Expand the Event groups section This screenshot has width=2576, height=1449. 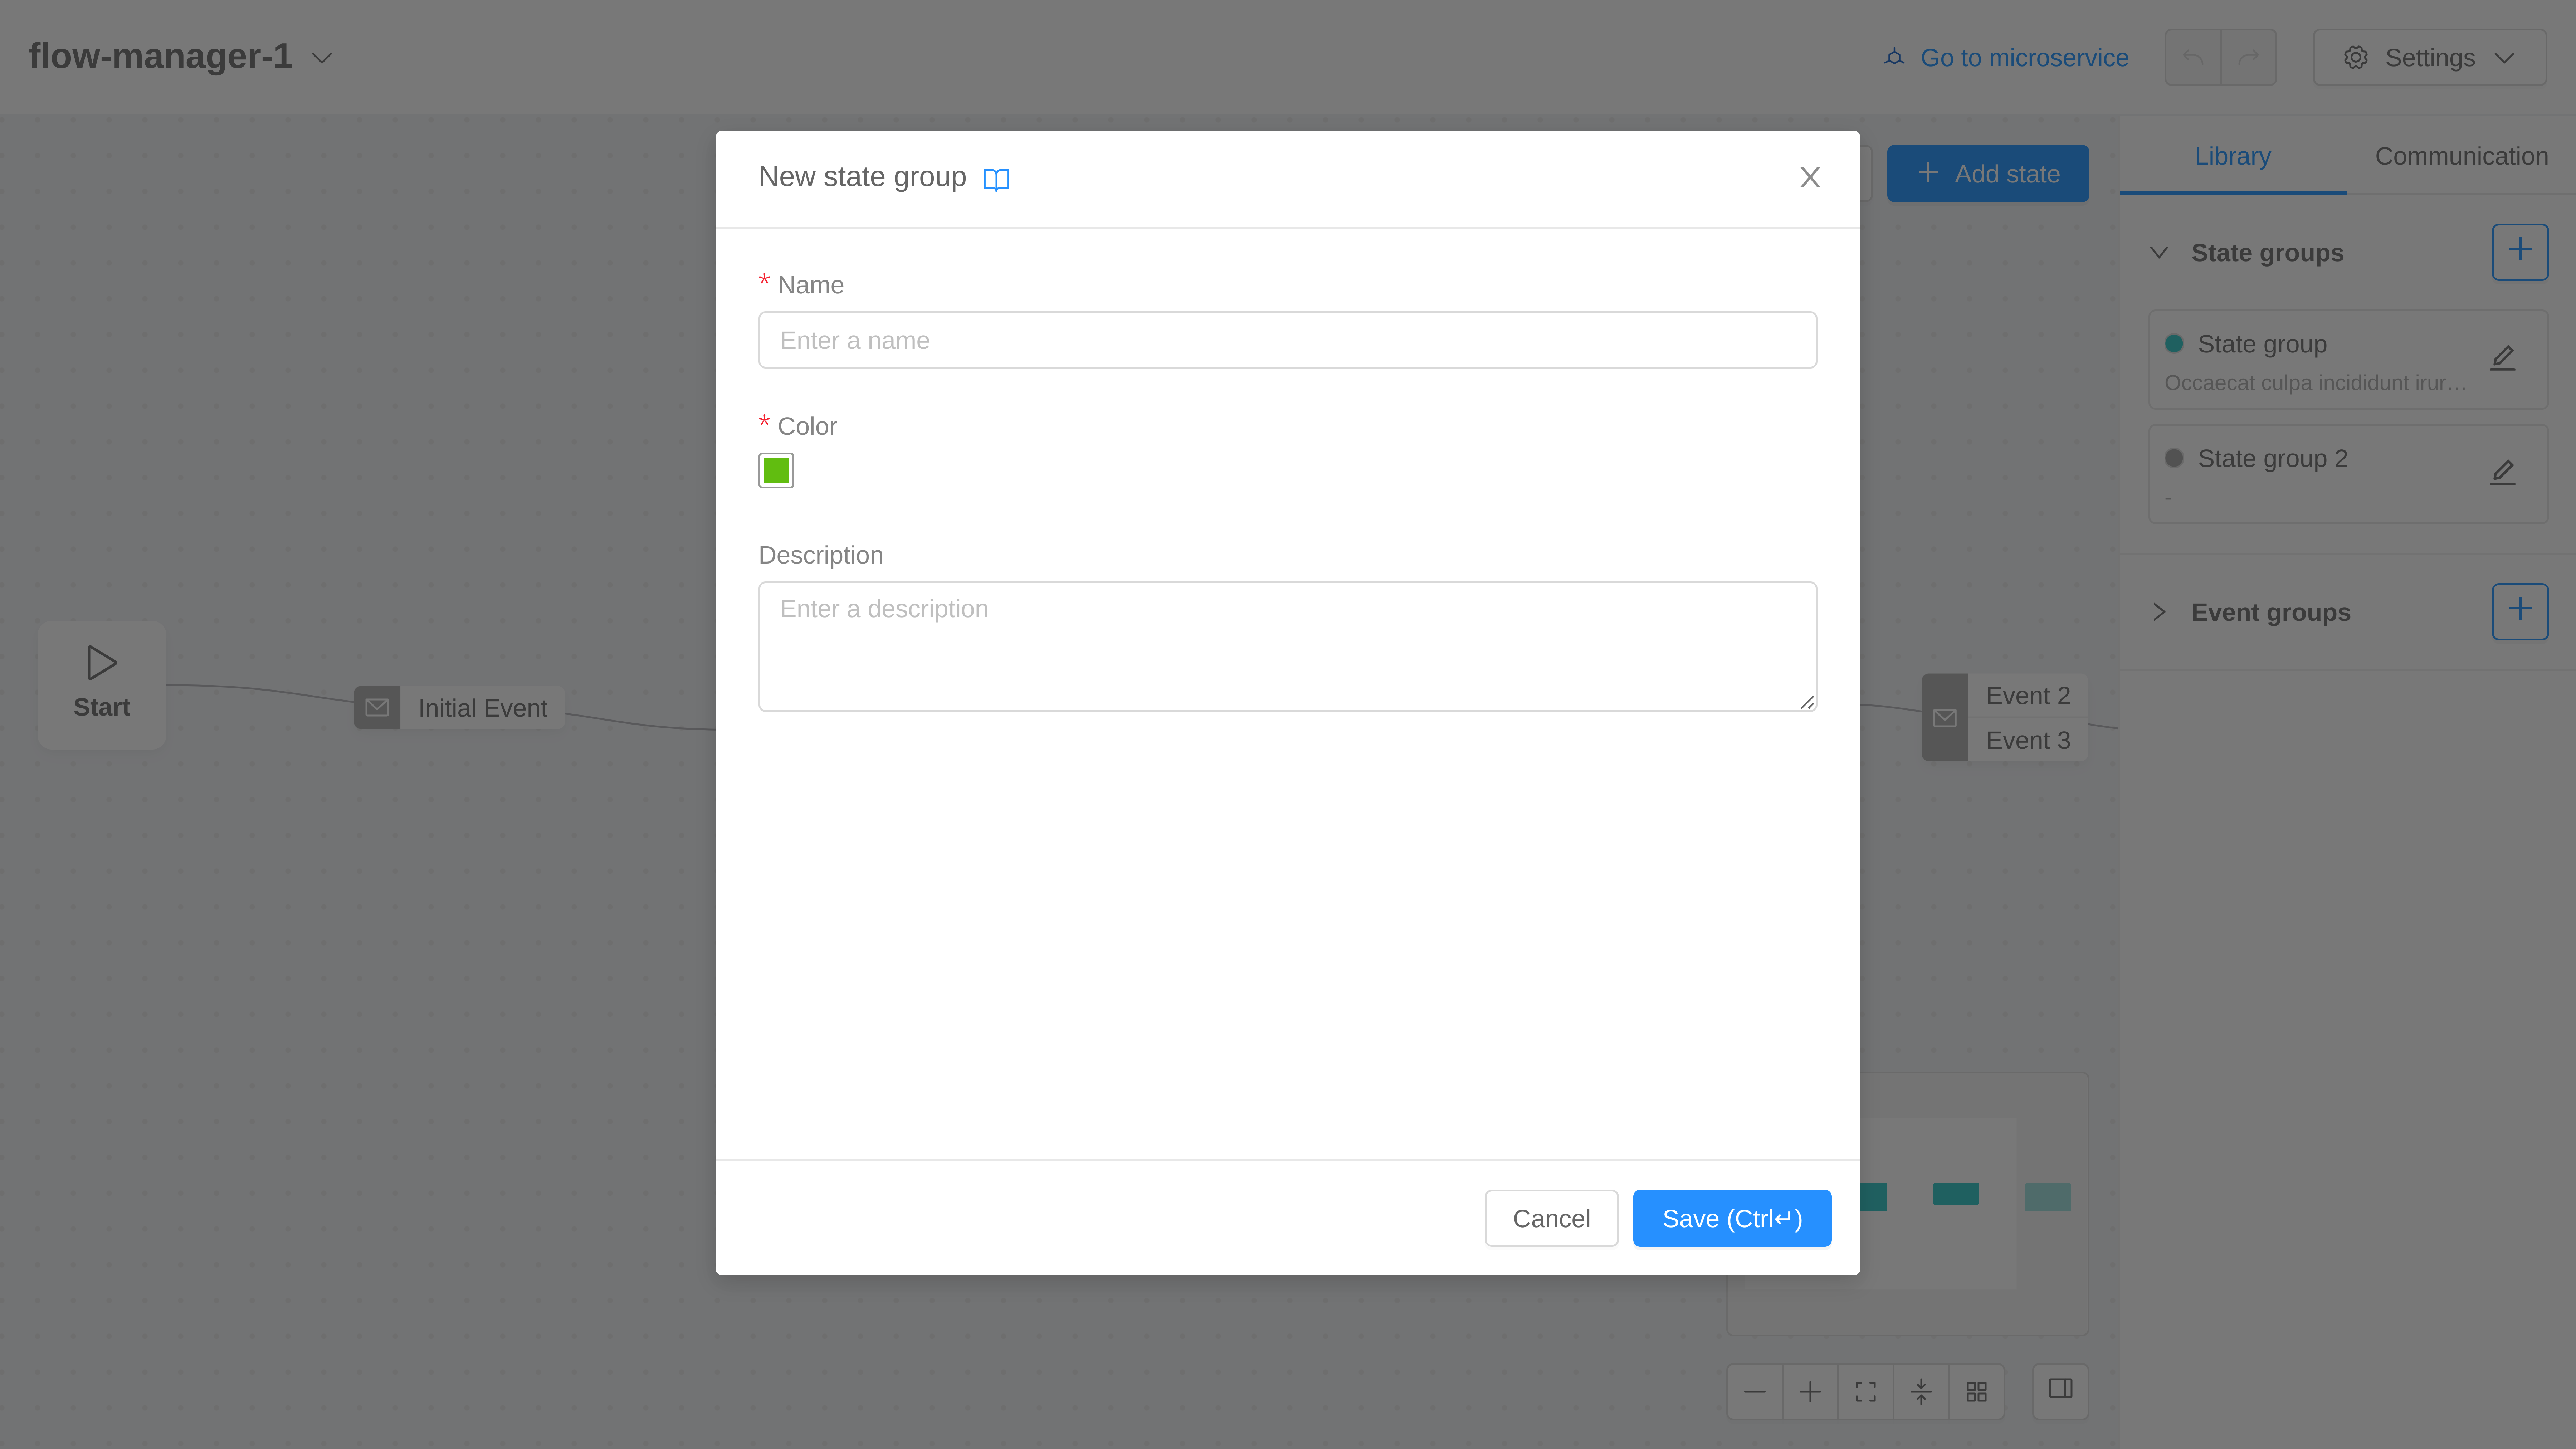coord(2159,612)
